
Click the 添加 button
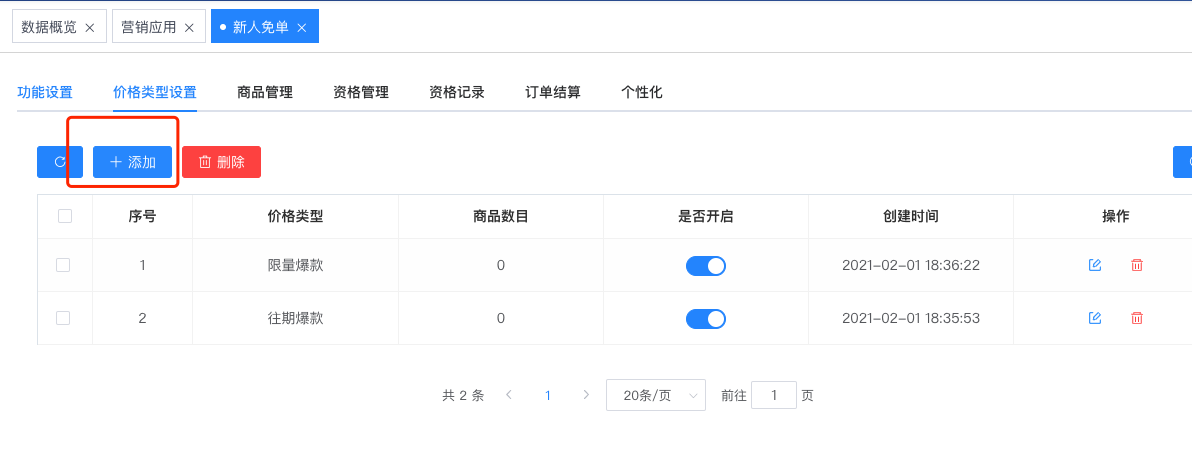pos(132,162)
